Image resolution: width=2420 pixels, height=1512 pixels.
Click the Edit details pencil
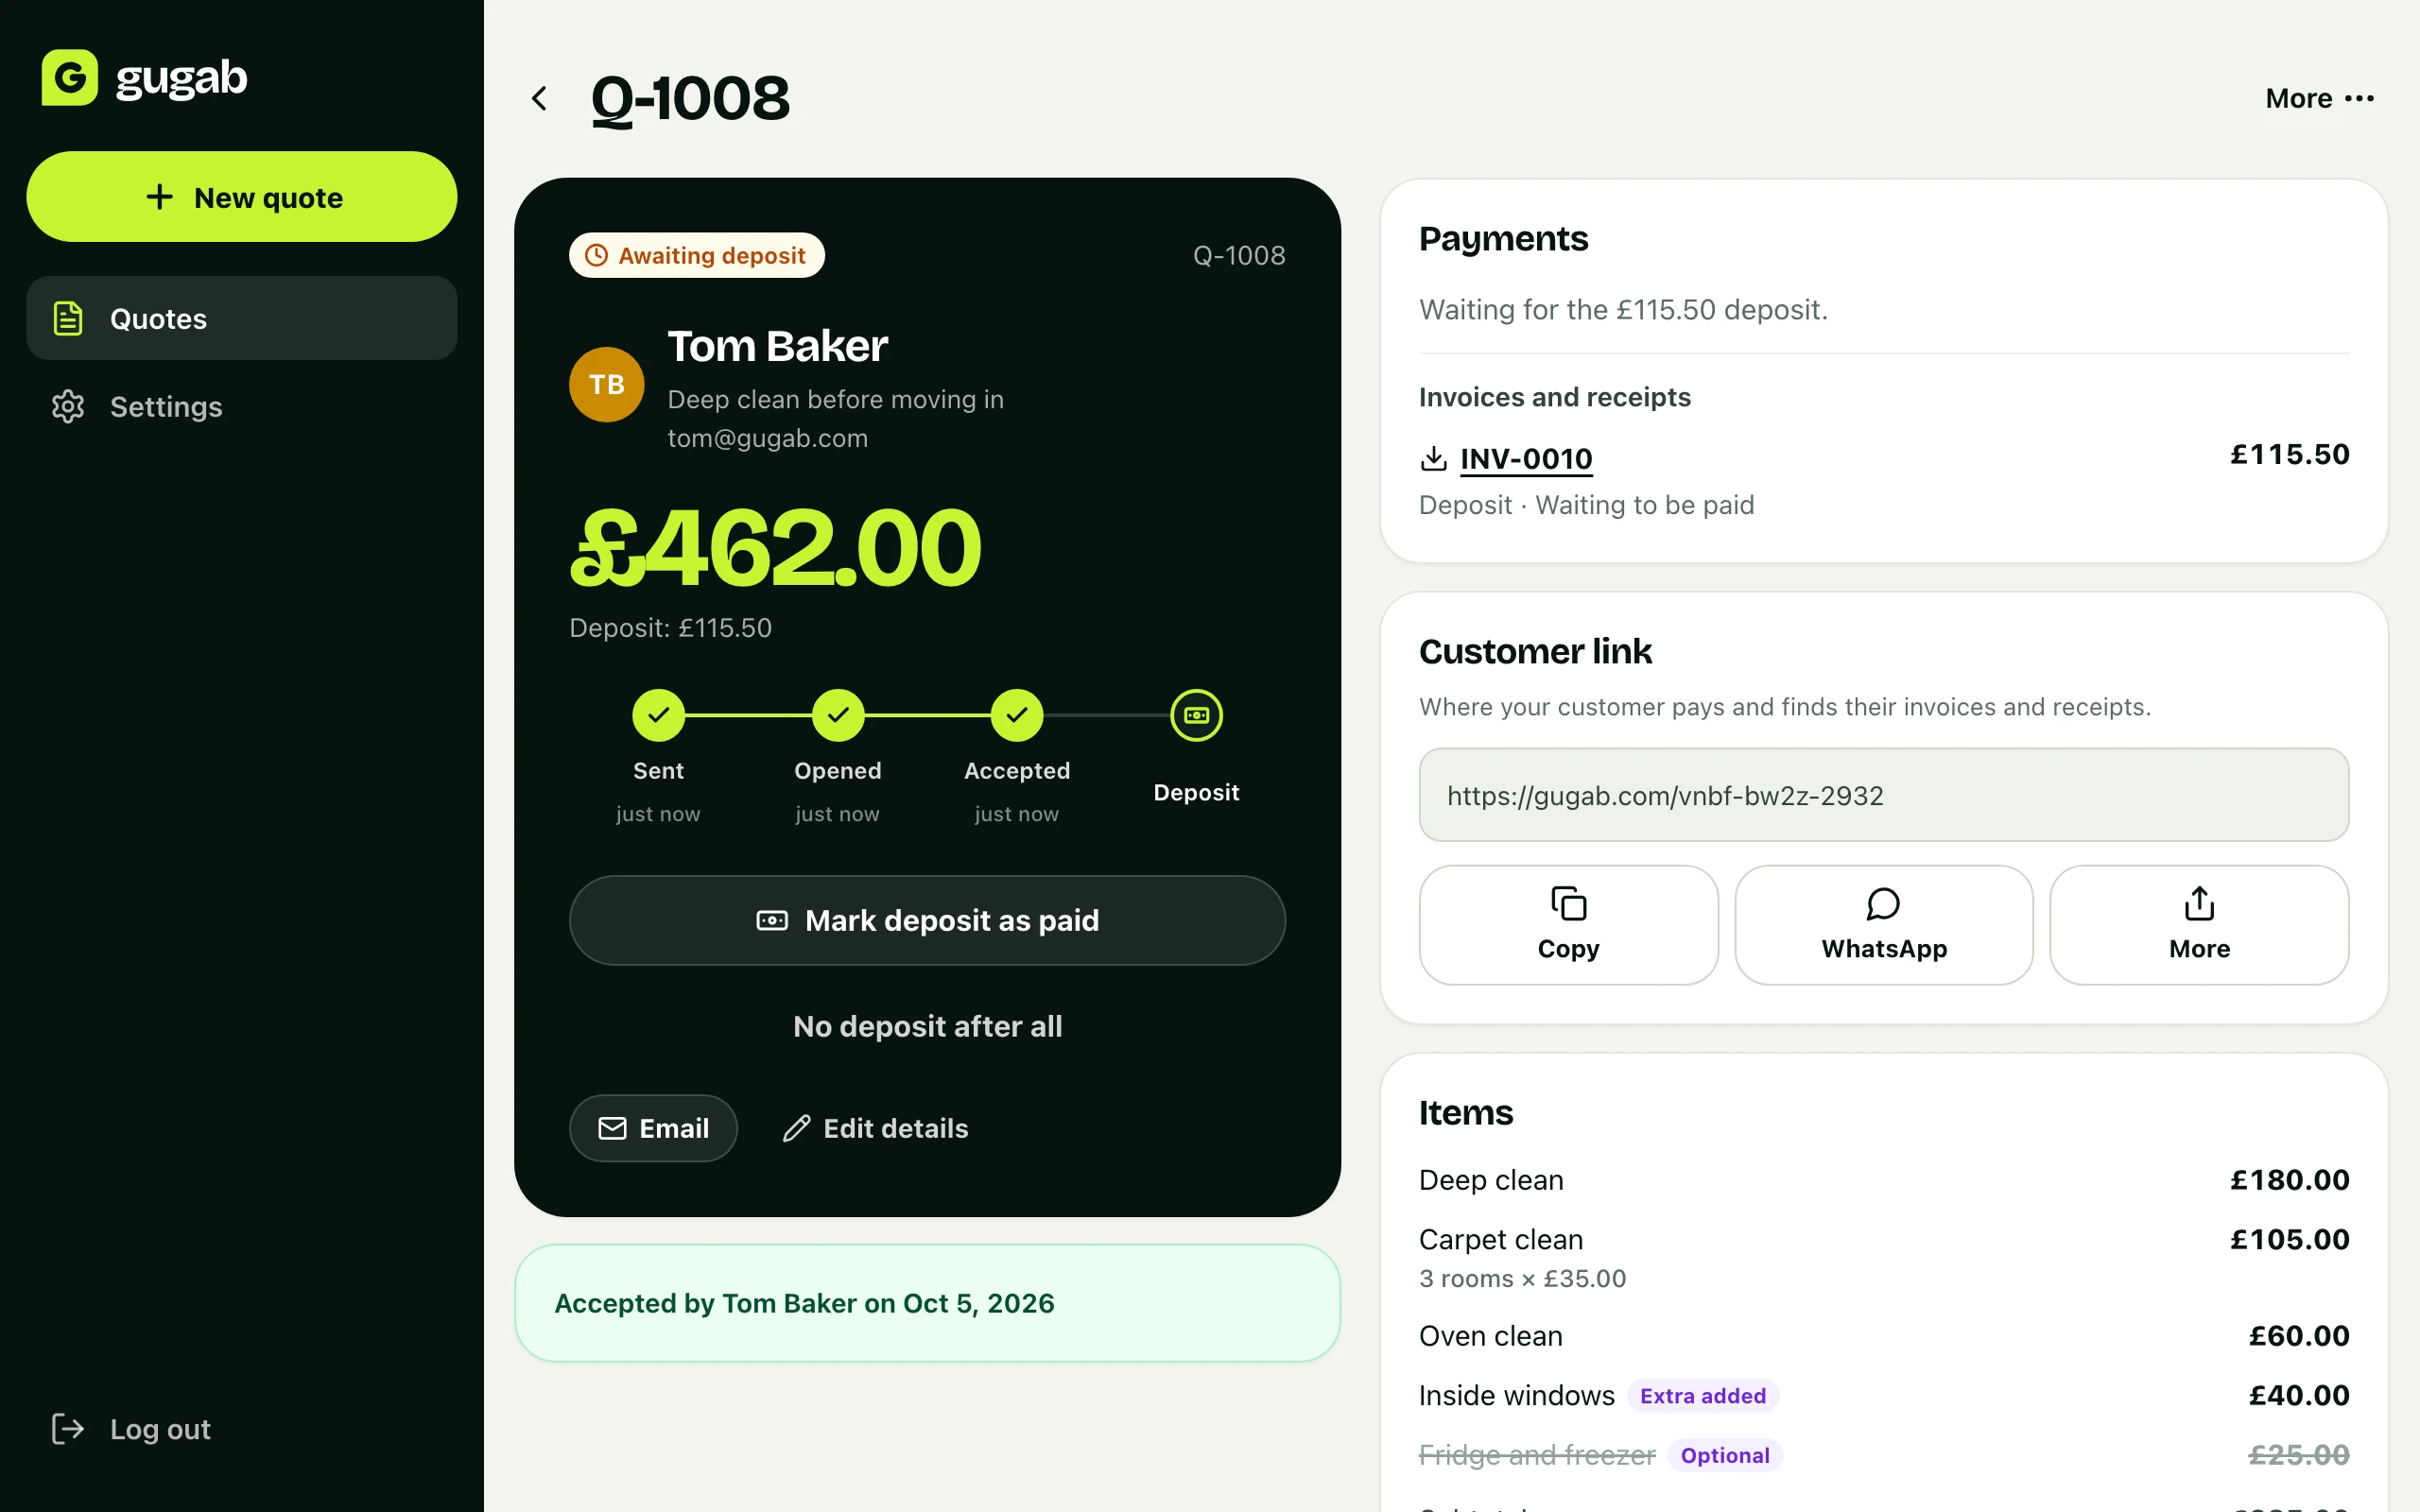point(796,1128)
